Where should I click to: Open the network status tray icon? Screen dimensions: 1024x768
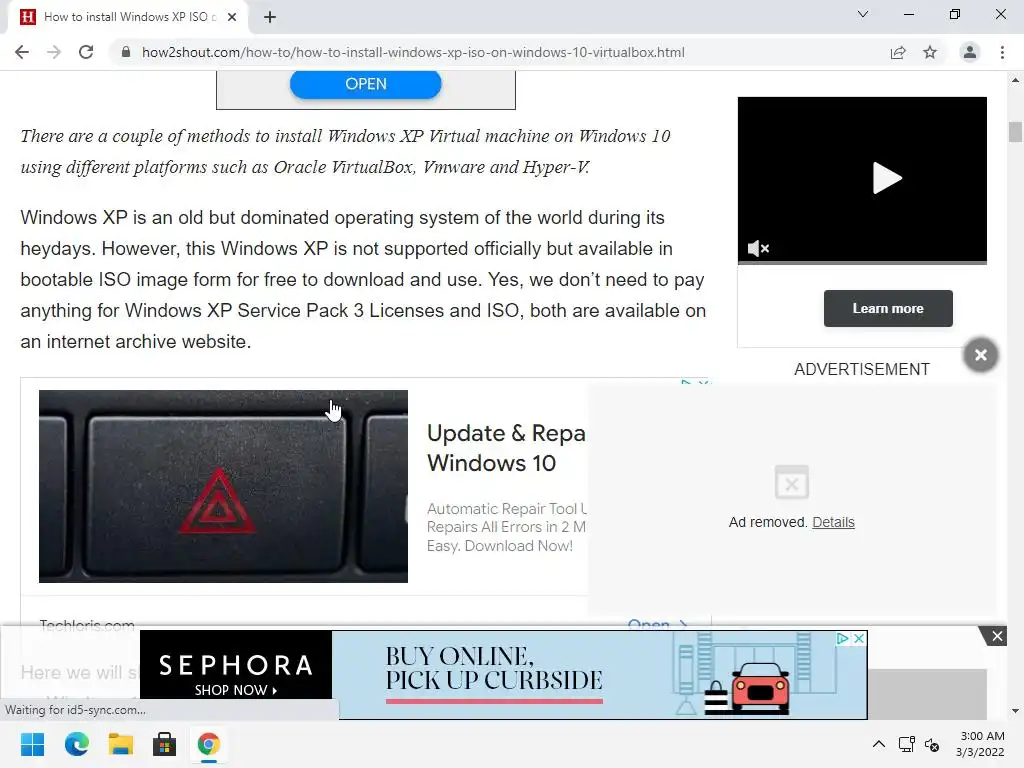pos(906,744)
